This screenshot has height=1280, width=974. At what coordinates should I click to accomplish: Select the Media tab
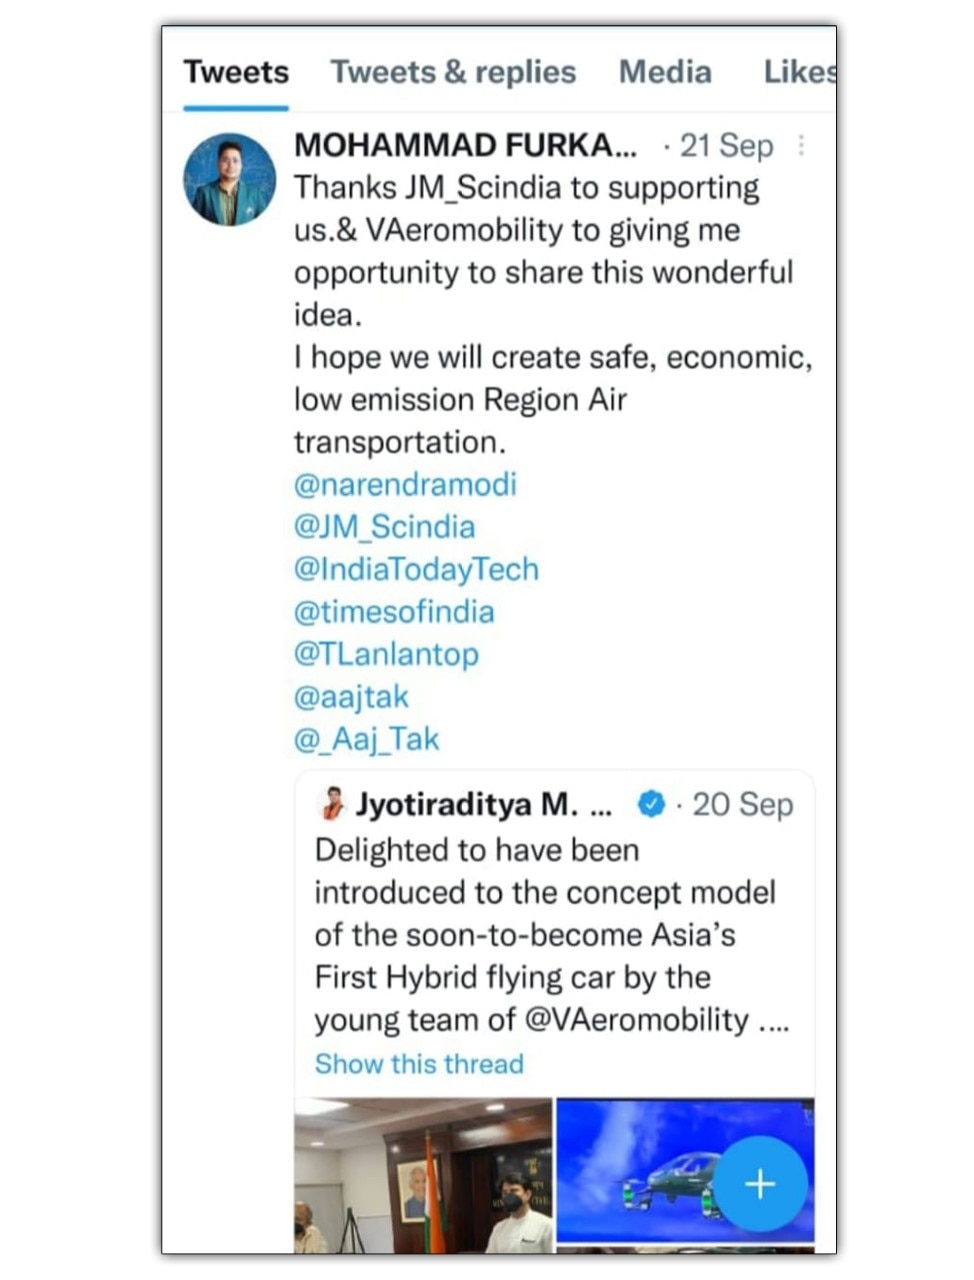665,72
